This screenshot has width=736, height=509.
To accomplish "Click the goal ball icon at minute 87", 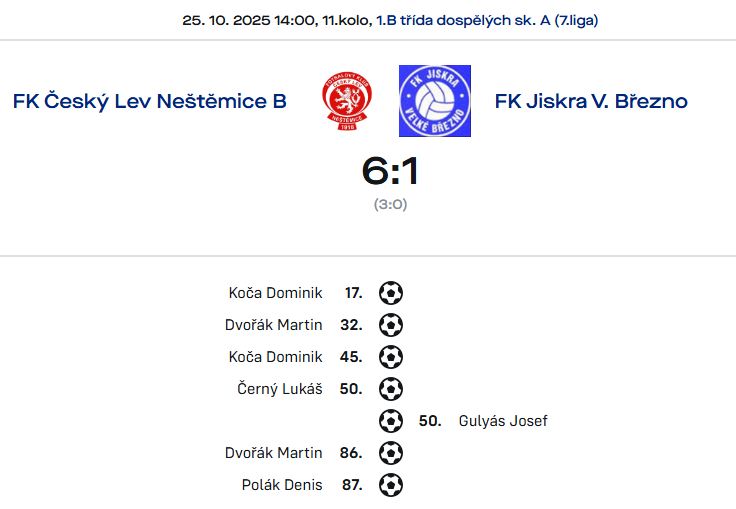I will (391, 485).
